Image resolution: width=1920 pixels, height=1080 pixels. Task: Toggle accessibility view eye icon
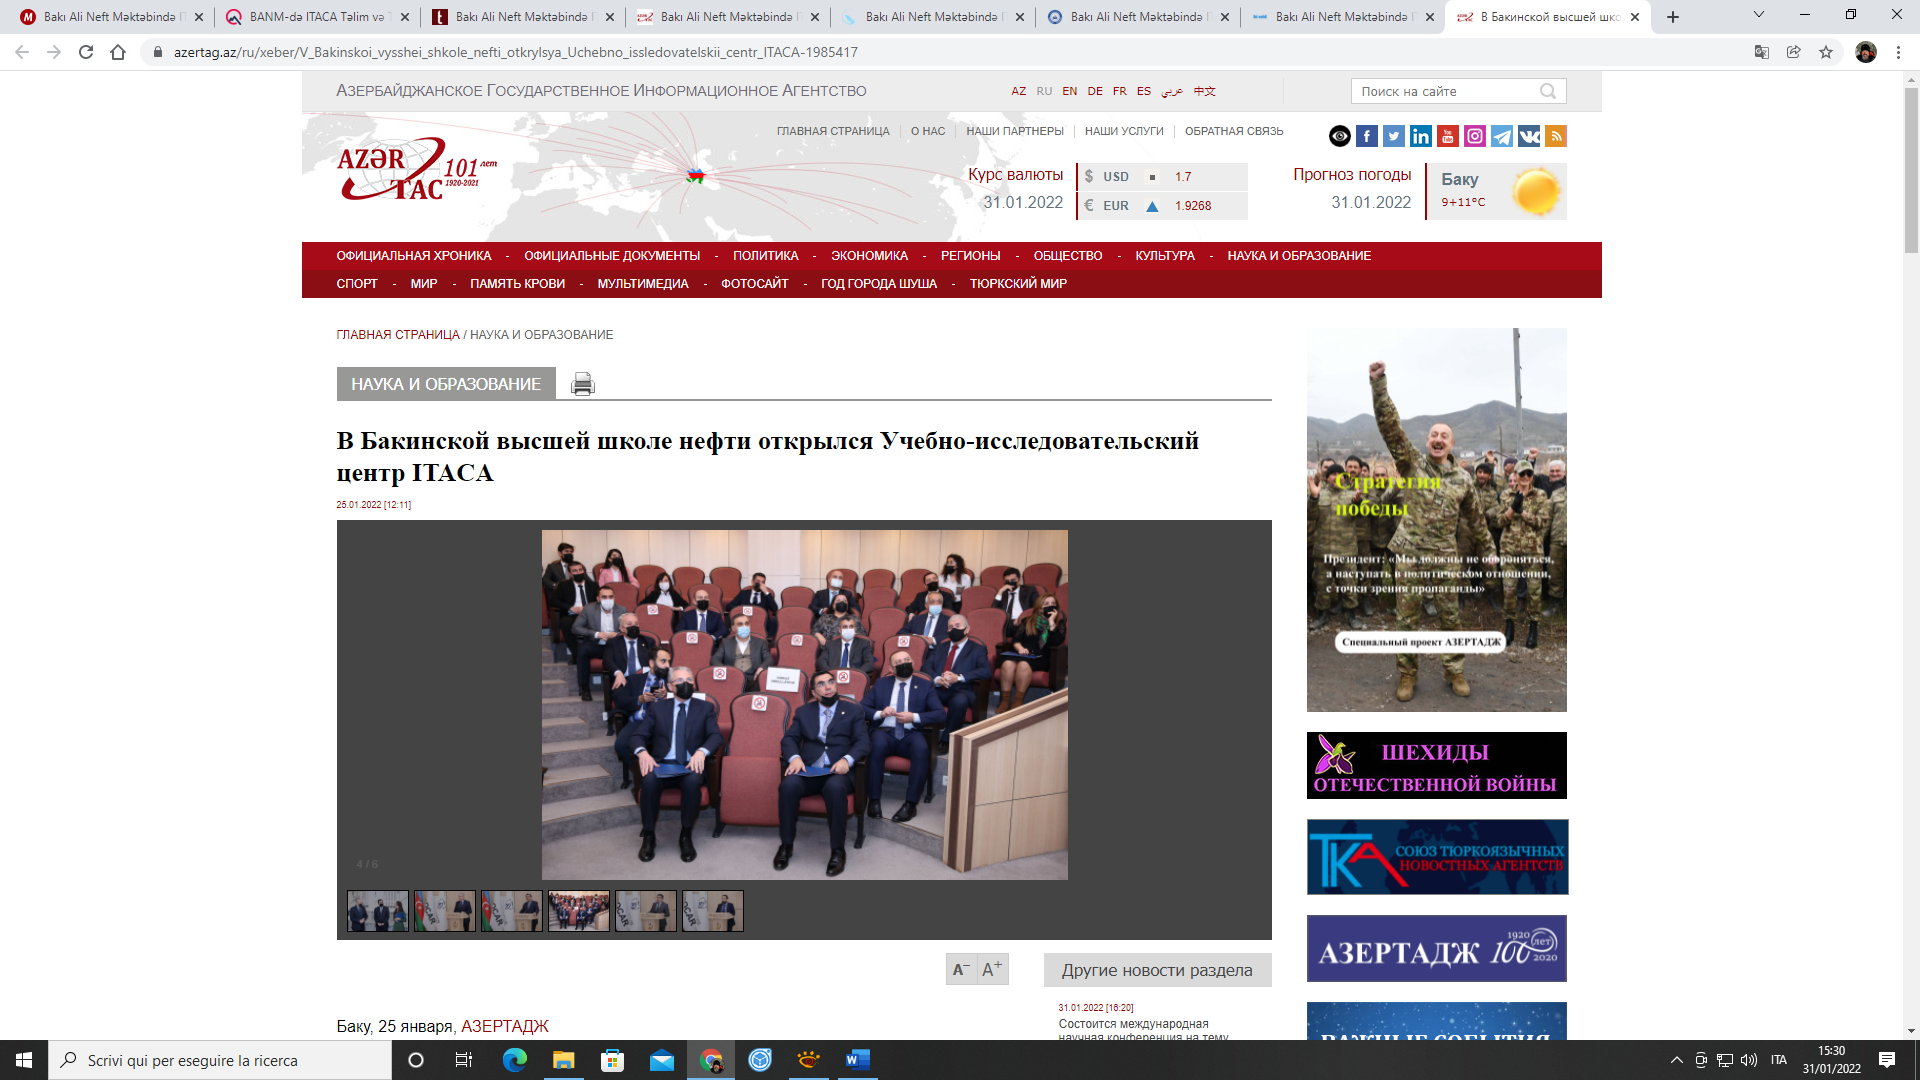(1340, 136)
